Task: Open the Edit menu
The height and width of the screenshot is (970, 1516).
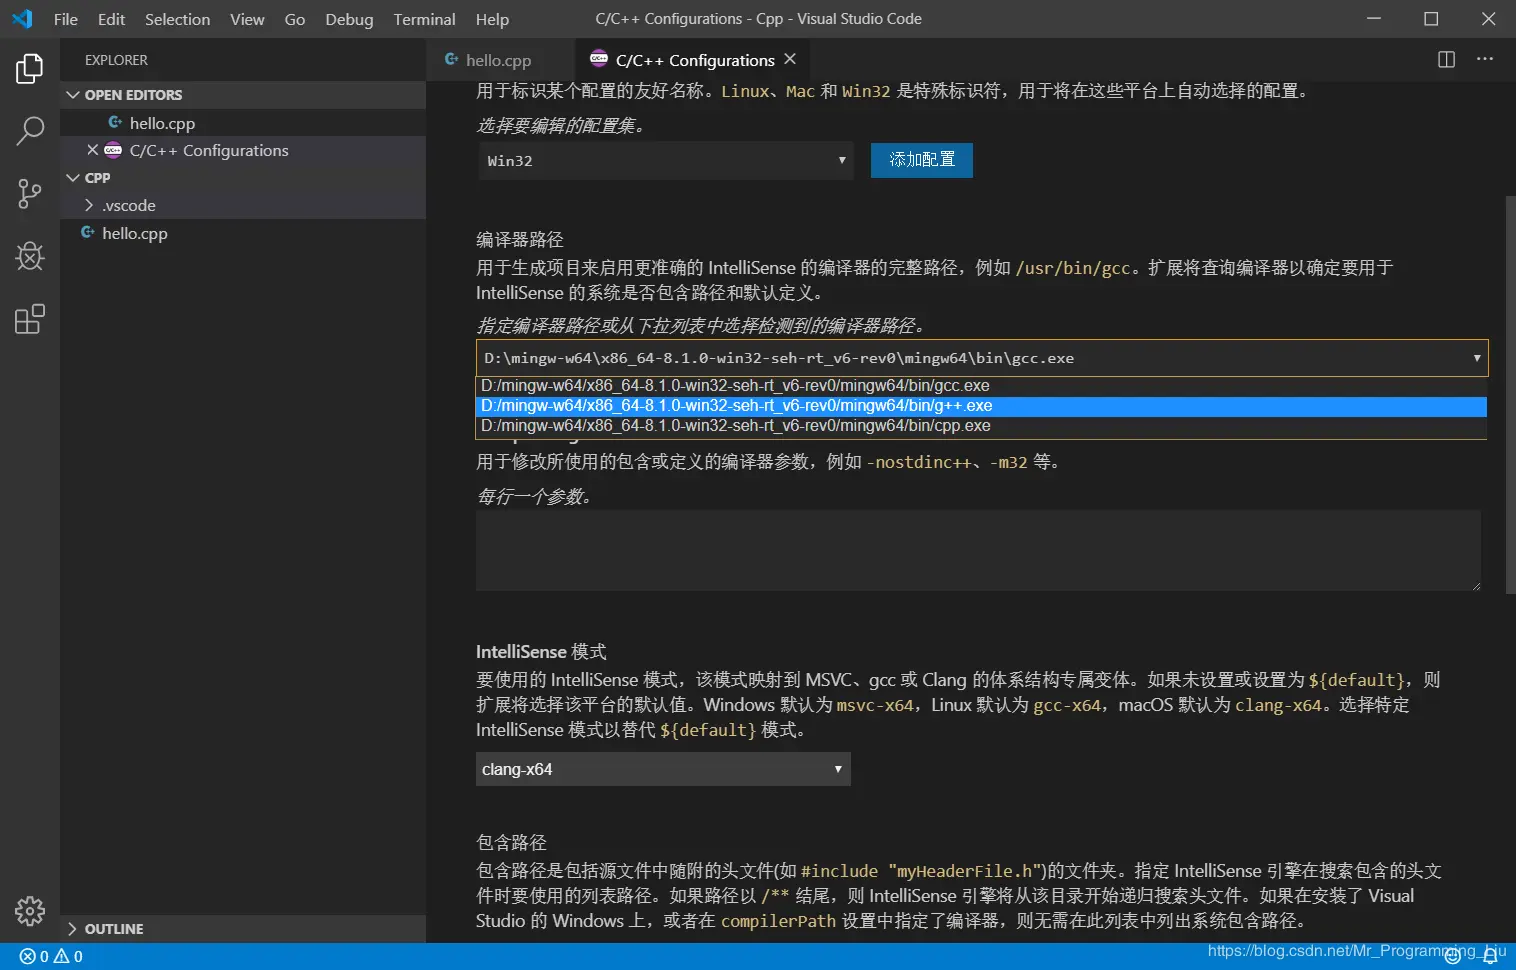Action: click(x=111, y=19)
